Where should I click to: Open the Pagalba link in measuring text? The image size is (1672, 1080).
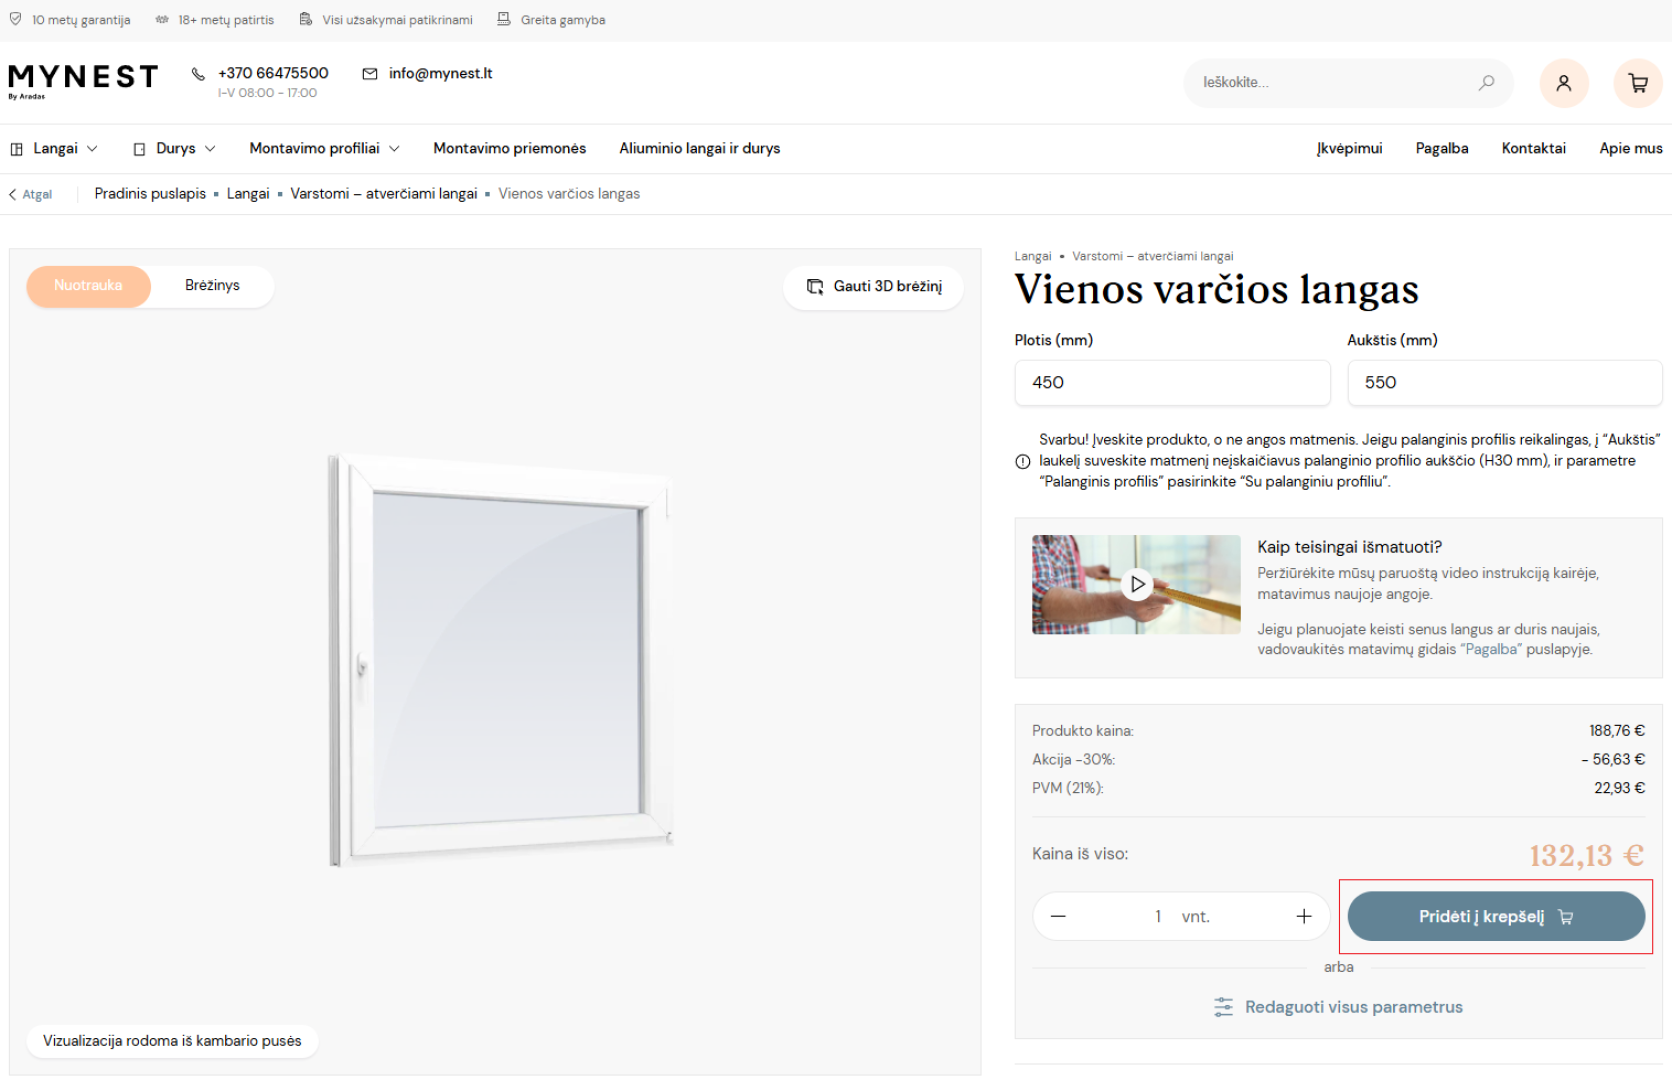click(x=1491, y=649)
